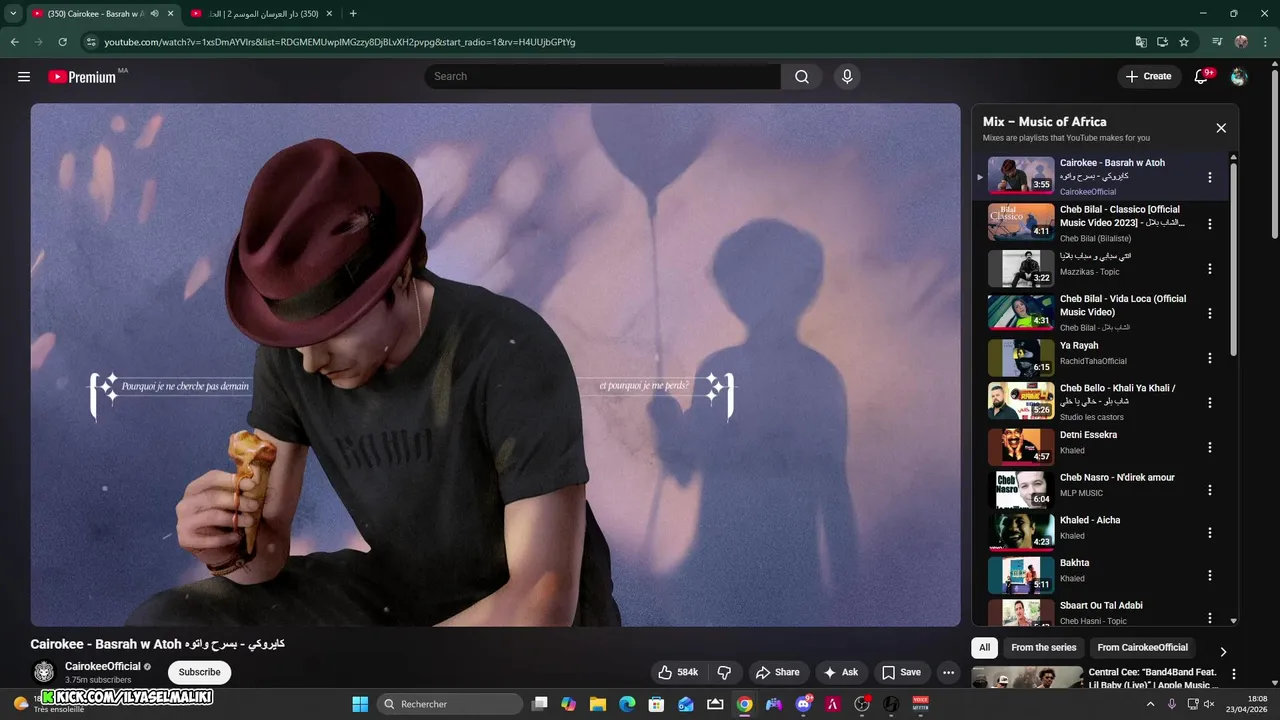
Task: Open options for Cheb Nasro - N'direk amour
Action: [x=1209, y=490]
